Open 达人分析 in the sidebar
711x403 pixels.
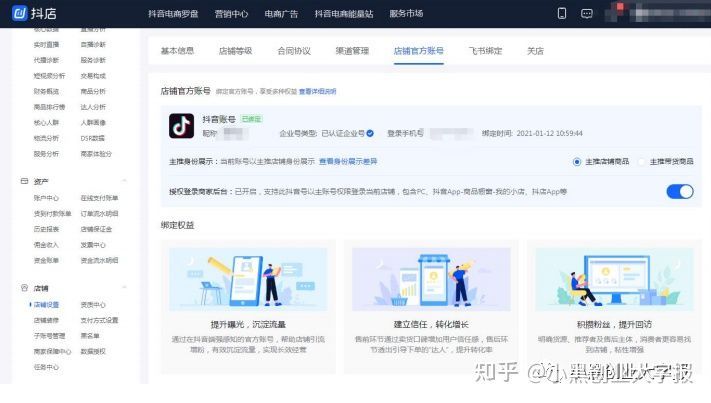tap(93, 107)
